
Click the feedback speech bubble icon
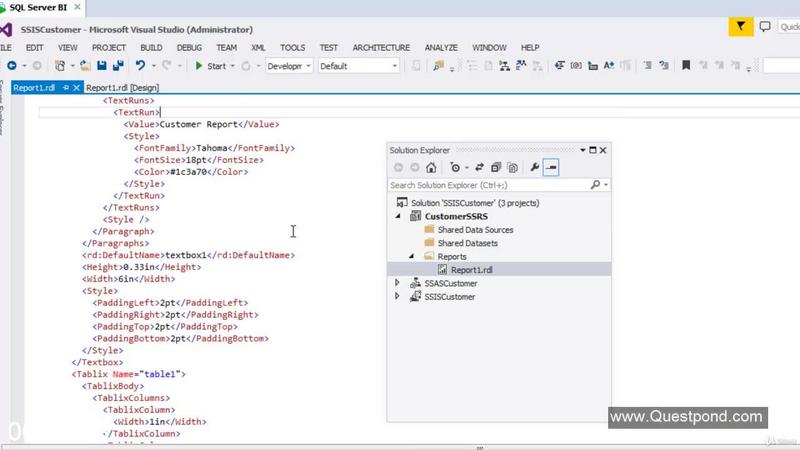765,27
